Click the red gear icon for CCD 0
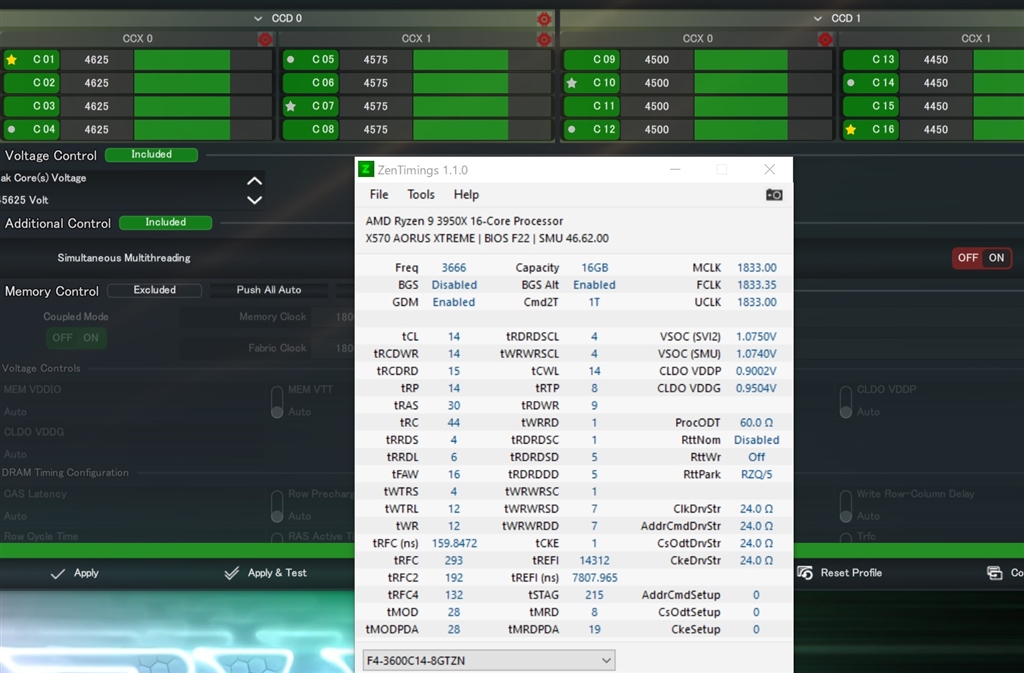 [544, 19]
